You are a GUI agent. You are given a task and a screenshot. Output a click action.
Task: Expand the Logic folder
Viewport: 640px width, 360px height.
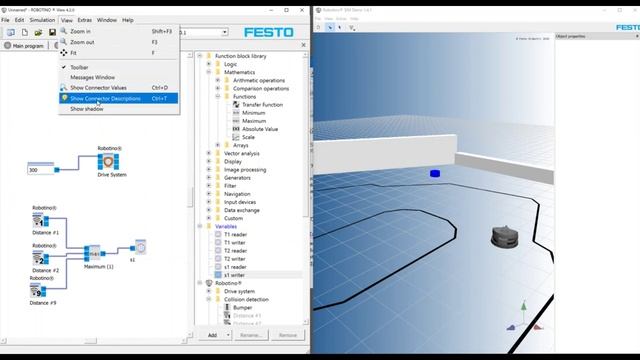coord(209,64)
